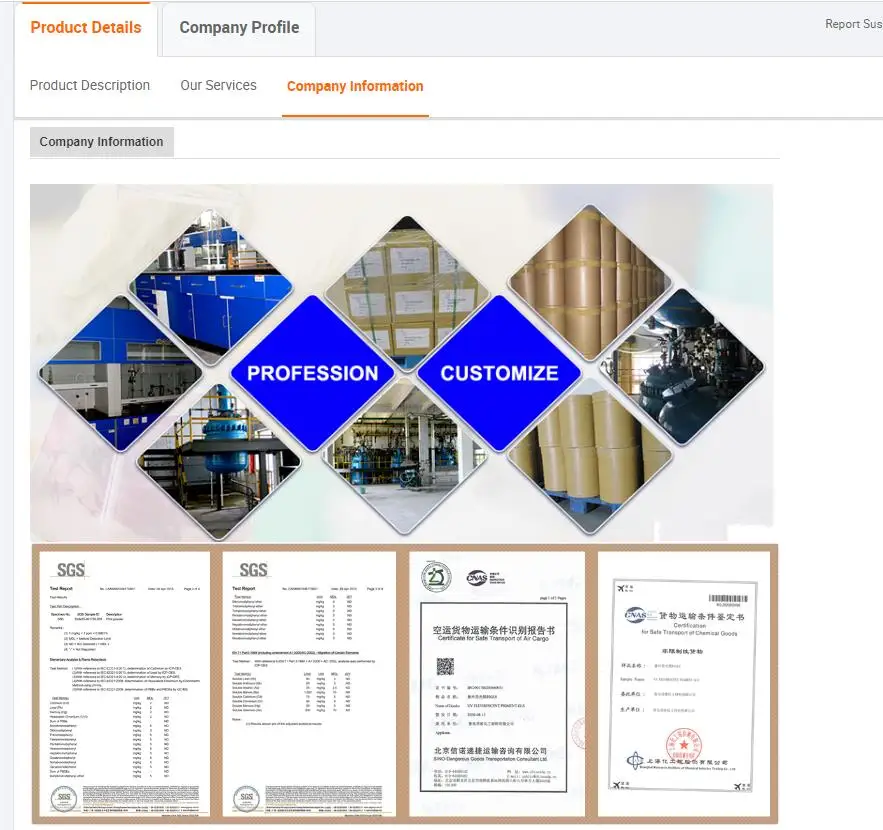This screenshot has height=830, width=883.
Task: Click SGS logo on second test report
Action: coord(253,570)
